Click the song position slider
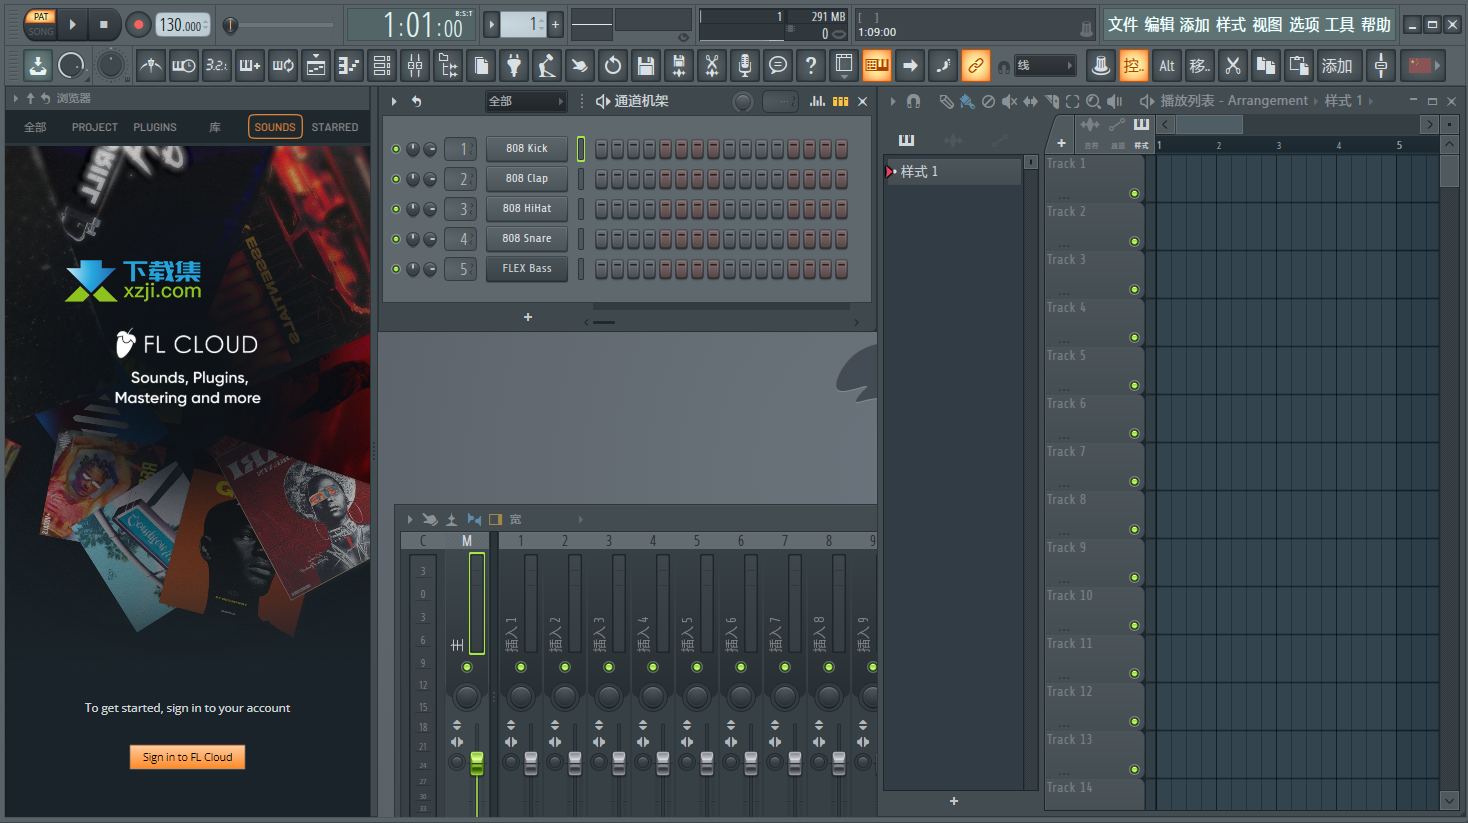Viewport: 1468px width, 823px height. tap(277, 25)
